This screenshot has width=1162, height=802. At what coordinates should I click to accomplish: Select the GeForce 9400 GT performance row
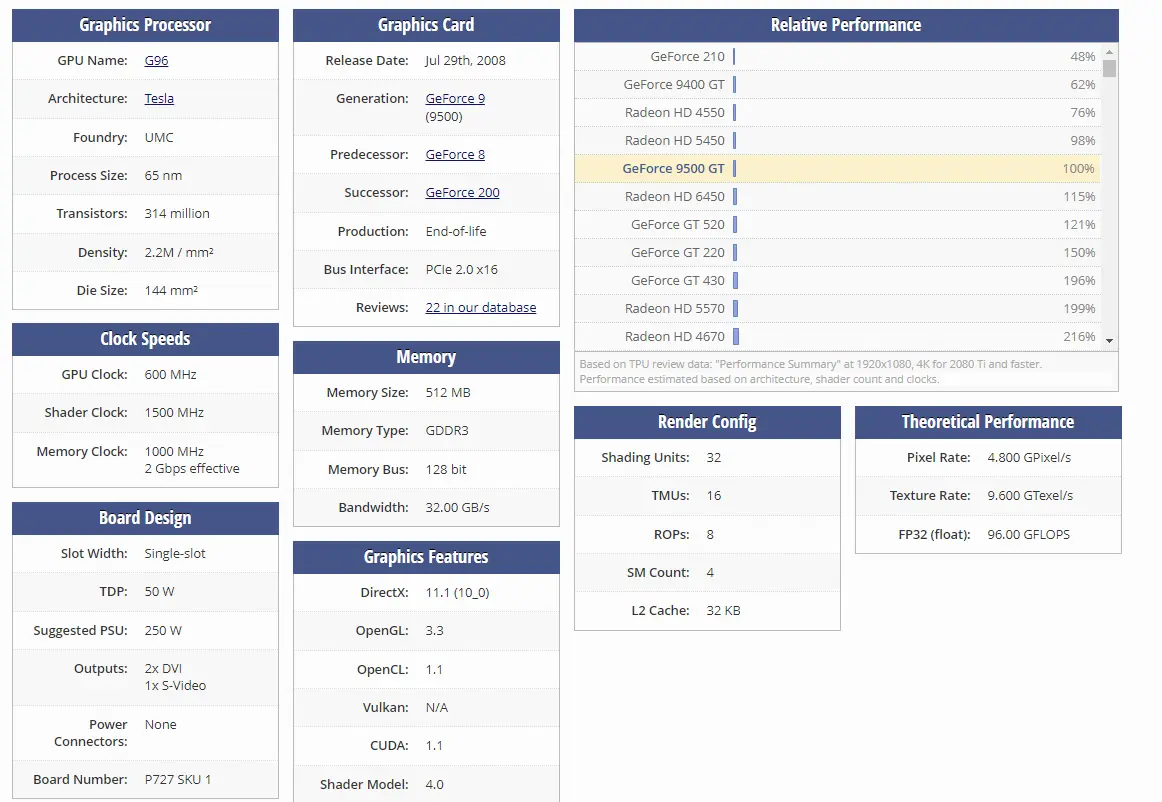(x=837, y=84)
